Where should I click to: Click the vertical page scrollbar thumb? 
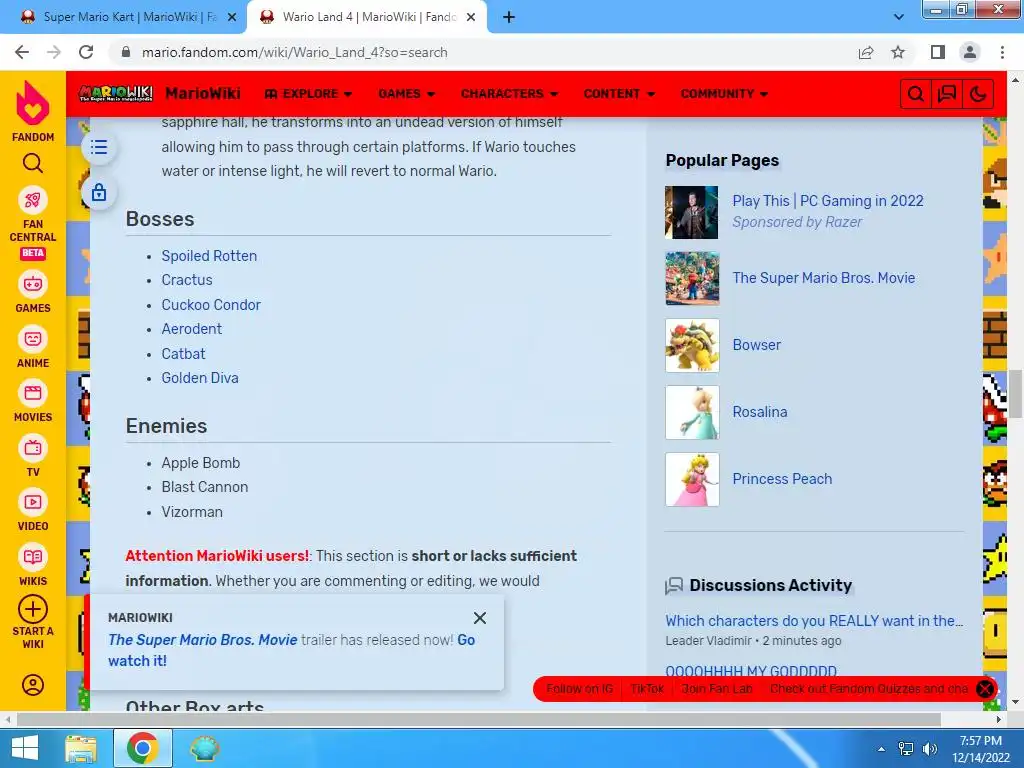tap(1015, 393)
